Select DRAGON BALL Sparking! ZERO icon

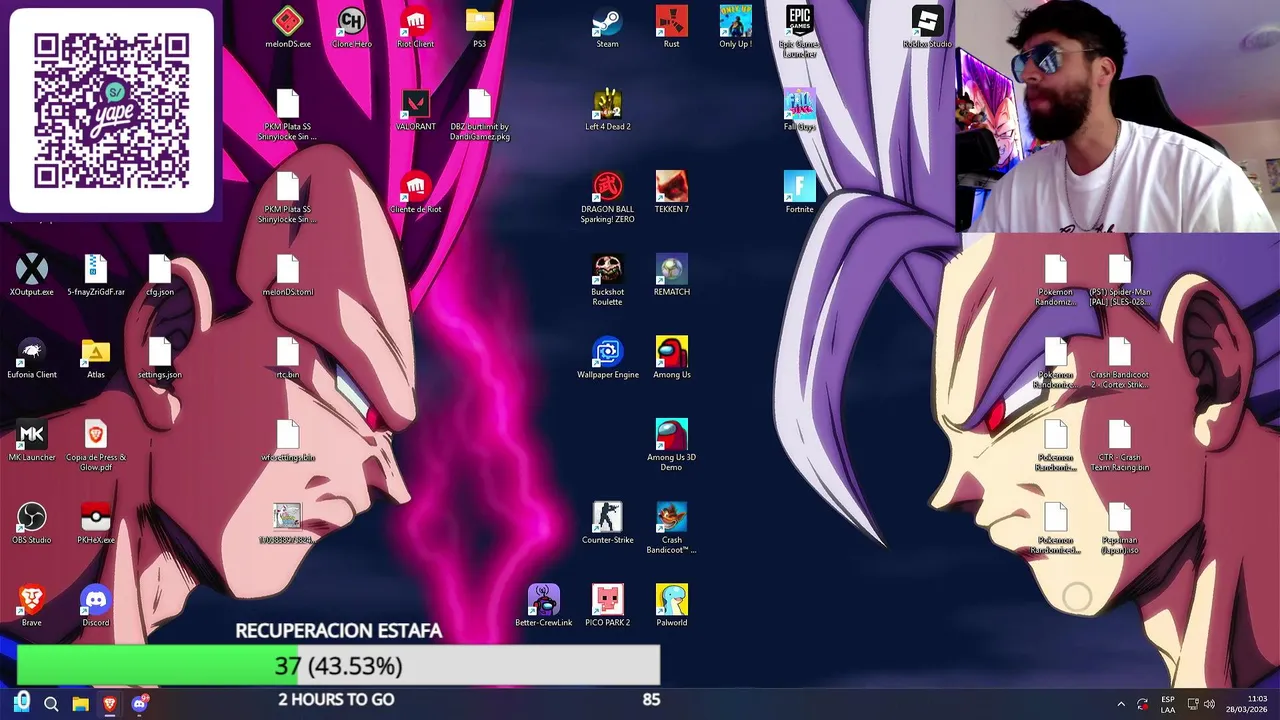tap(607, 198)
